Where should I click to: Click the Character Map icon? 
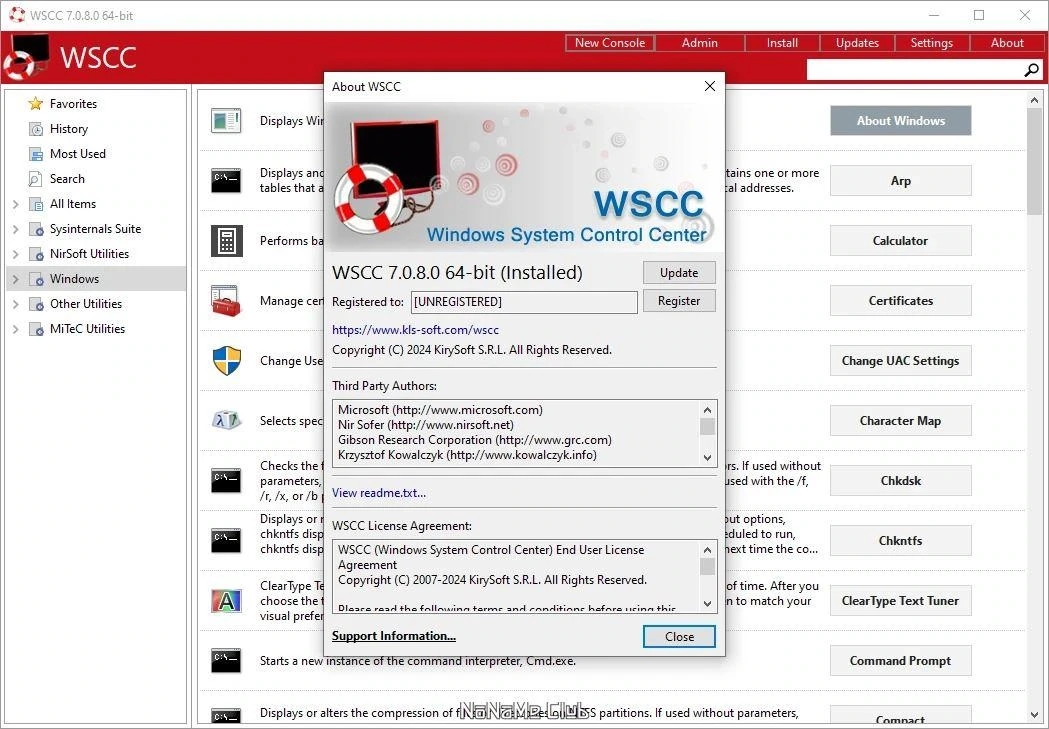[226, 421]
